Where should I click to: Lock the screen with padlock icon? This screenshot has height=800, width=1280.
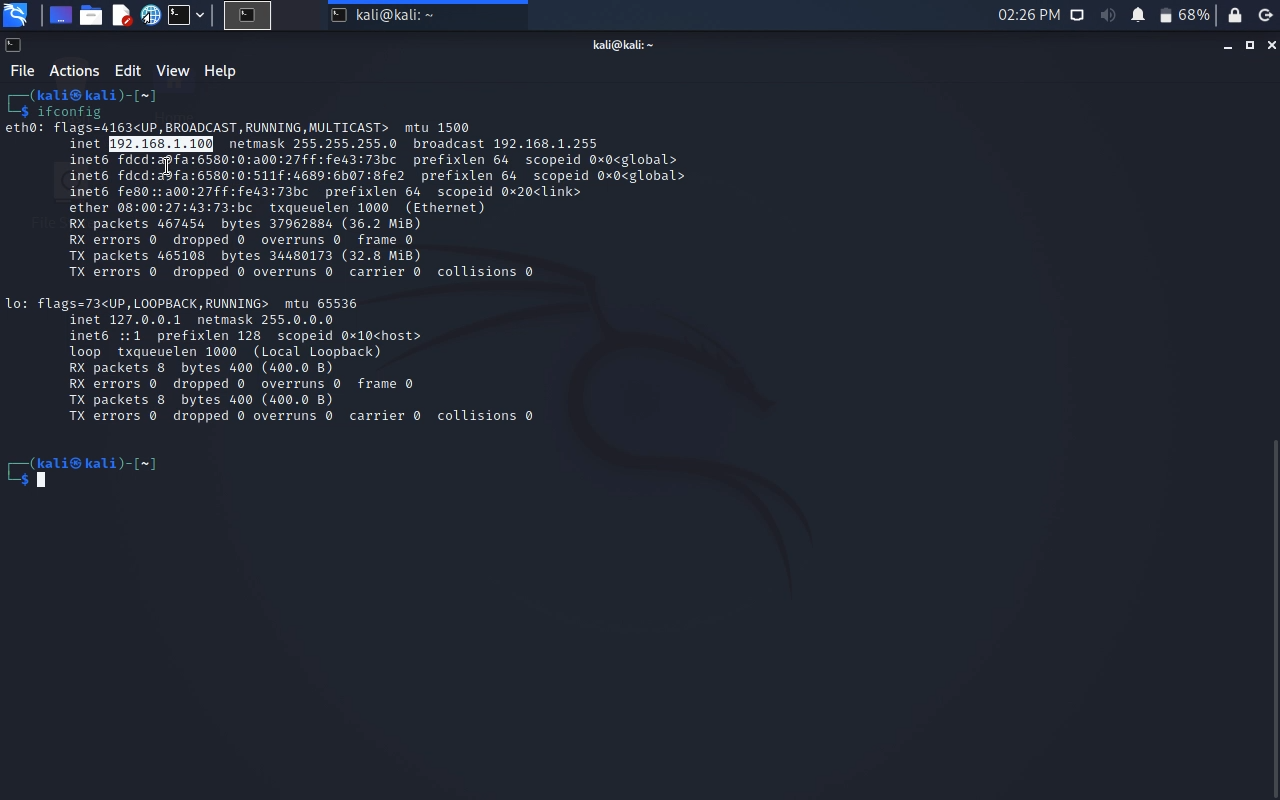tap(1235, 15)
